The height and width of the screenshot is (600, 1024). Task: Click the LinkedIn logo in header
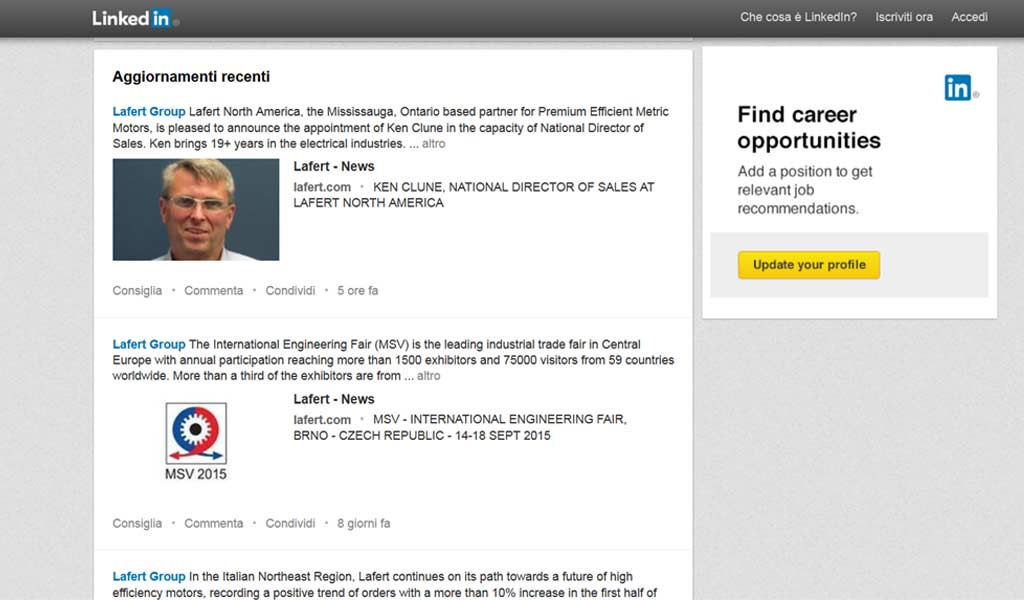(135, 18)
